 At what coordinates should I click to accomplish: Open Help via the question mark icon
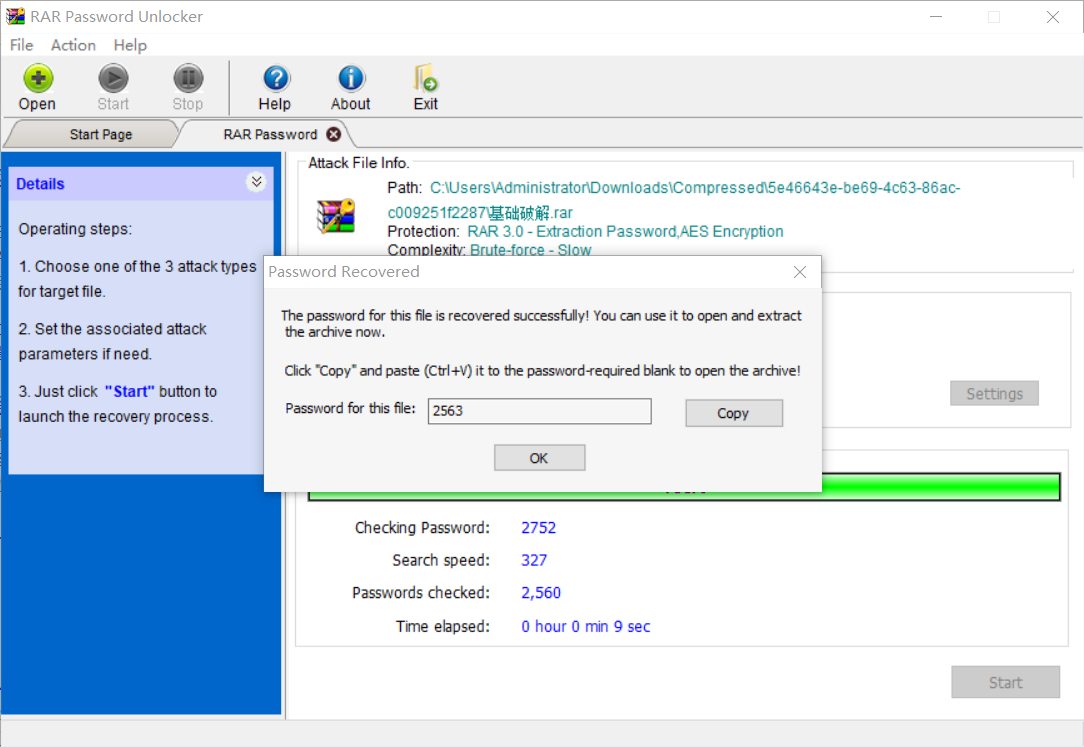tap(277, 78)
